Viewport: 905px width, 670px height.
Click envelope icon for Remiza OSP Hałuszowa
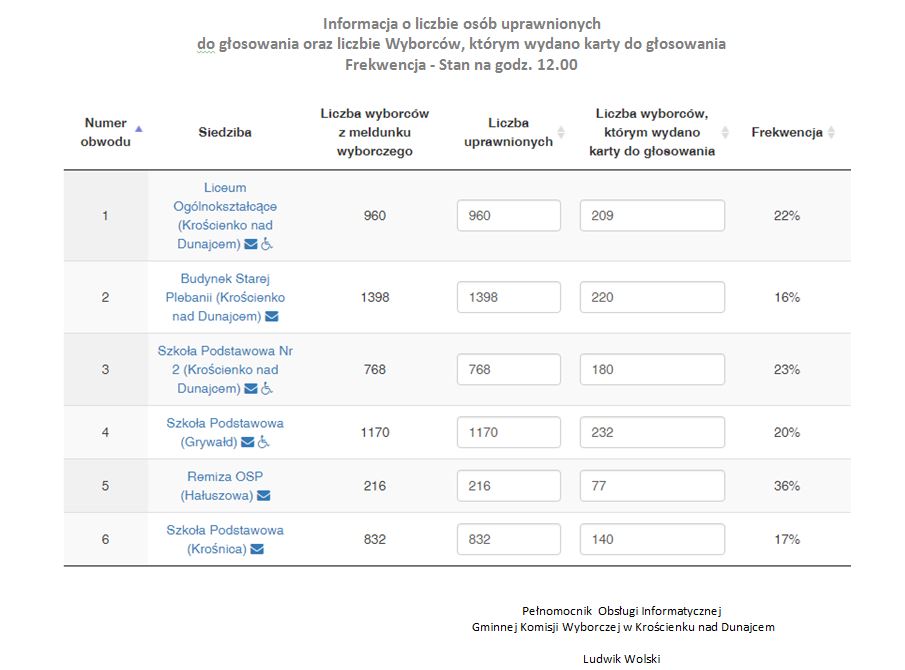click(x=263, y=496)
